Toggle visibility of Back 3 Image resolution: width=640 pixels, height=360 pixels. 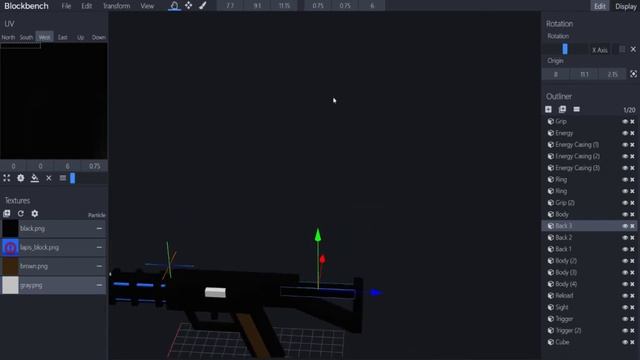click(625, 226)
